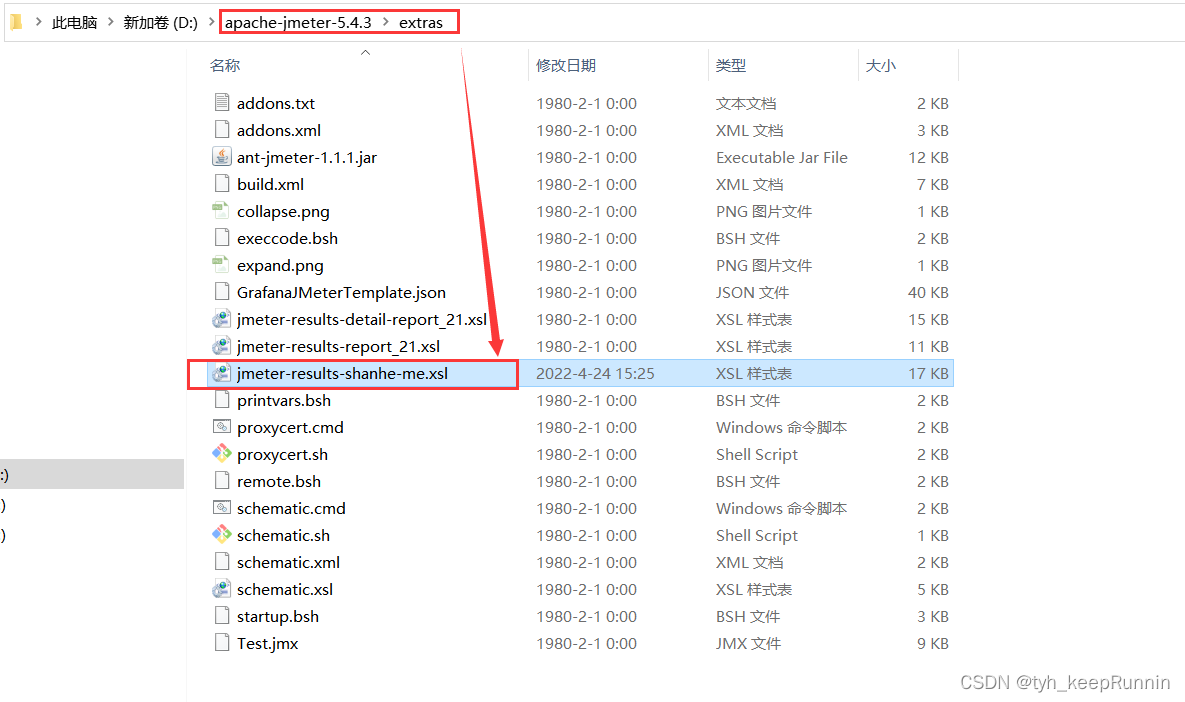Select file name addons.txt

tap(276, 104)
